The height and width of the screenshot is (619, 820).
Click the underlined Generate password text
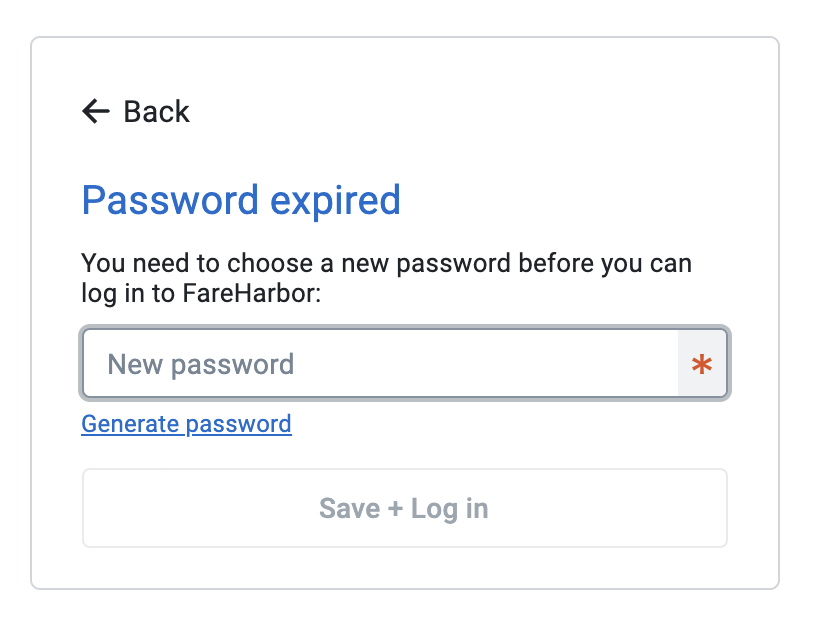coord(186,423)
